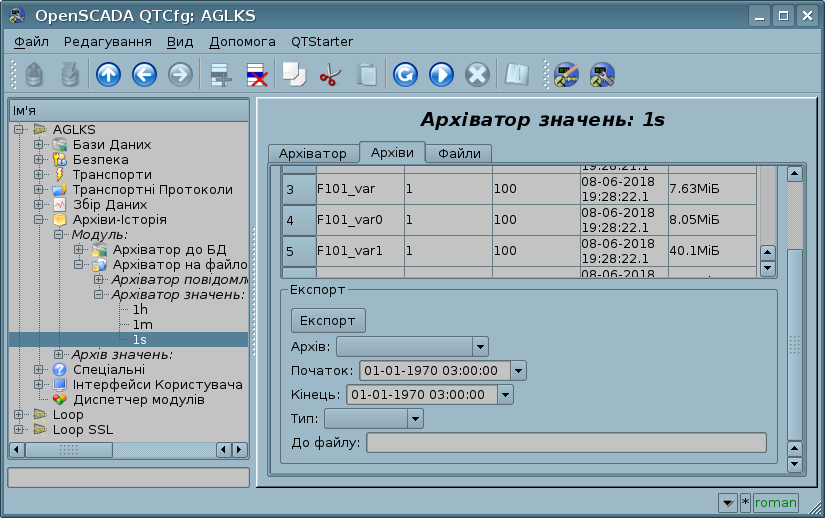Refresh the page with the circular arrow icon

[x=405, y=74]
